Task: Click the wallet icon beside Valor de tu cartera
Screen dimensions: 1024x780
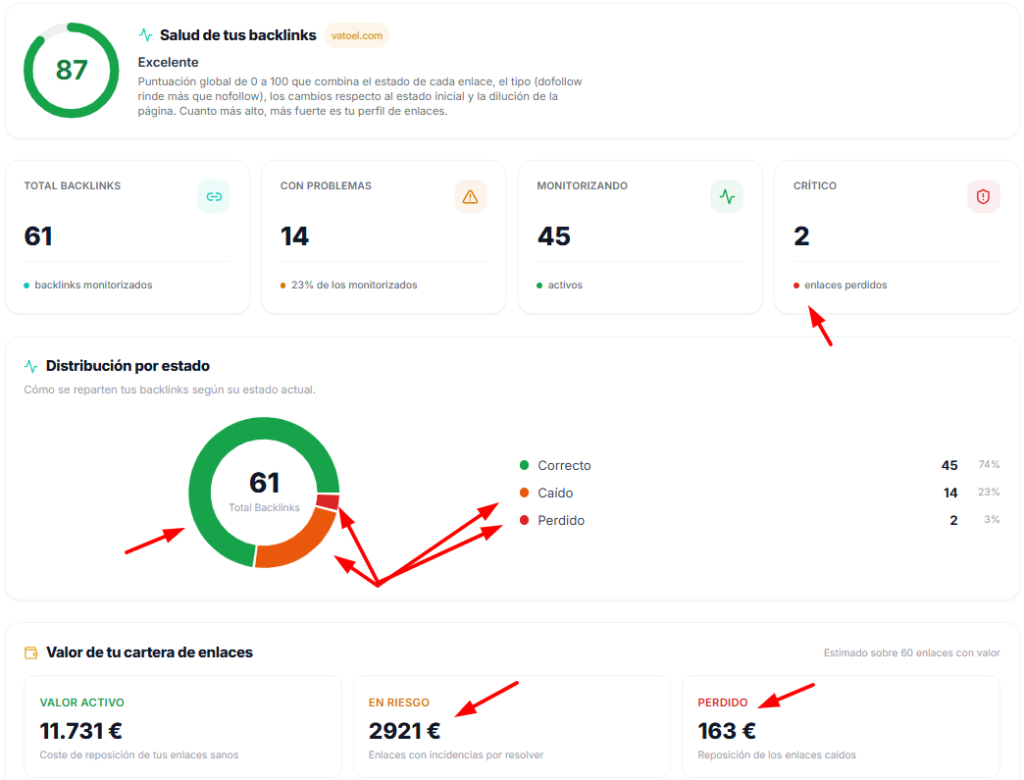Action: pyautogui.click(x=31, y=653)
